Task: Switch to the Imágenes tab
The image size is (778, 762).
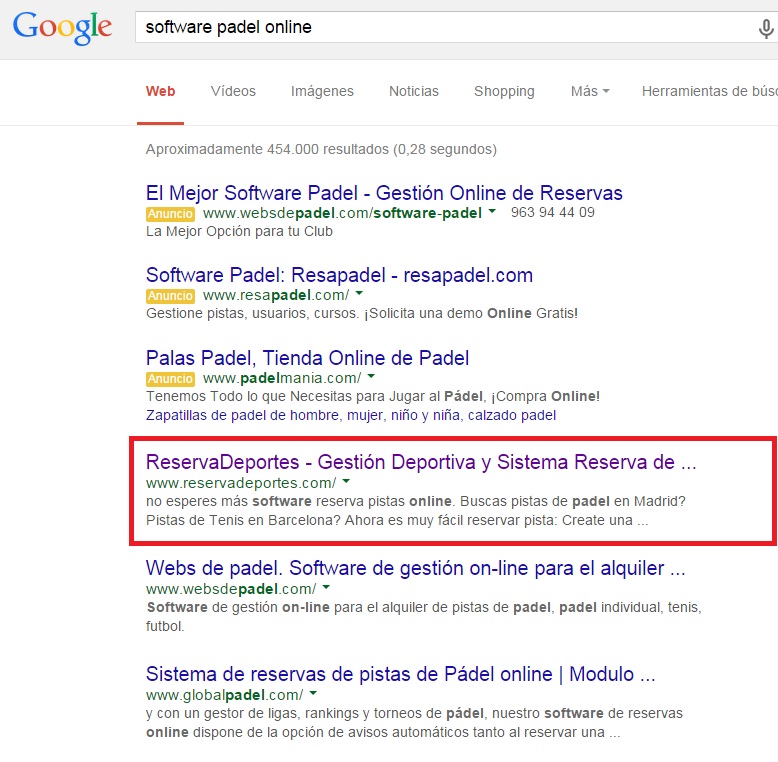Action: 322,91
